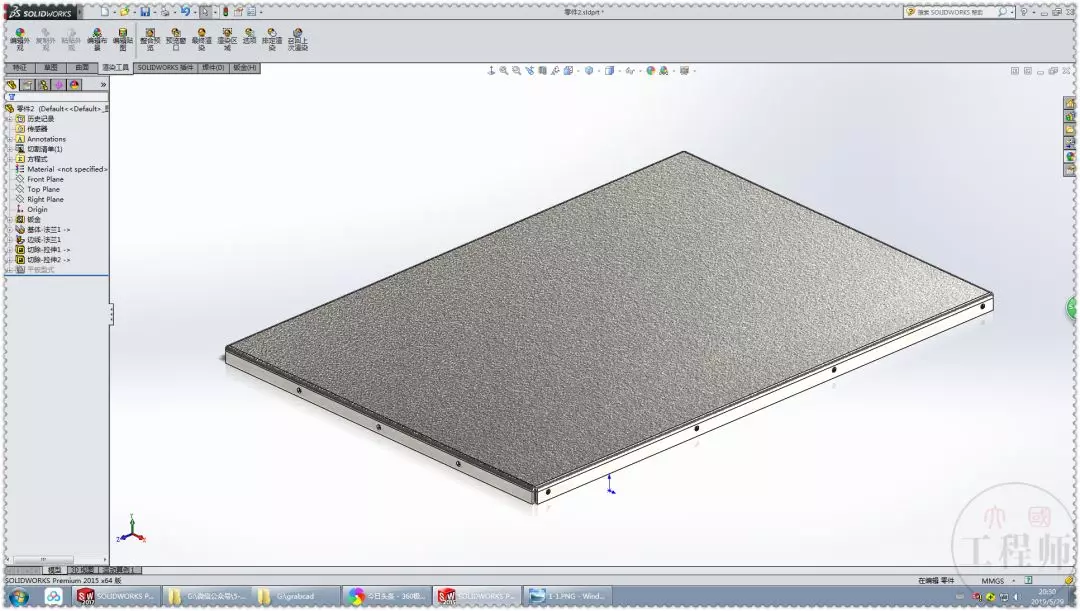Show the FeatureManager design tree tab
The image size is (1080, 611).
pos(12,85)
